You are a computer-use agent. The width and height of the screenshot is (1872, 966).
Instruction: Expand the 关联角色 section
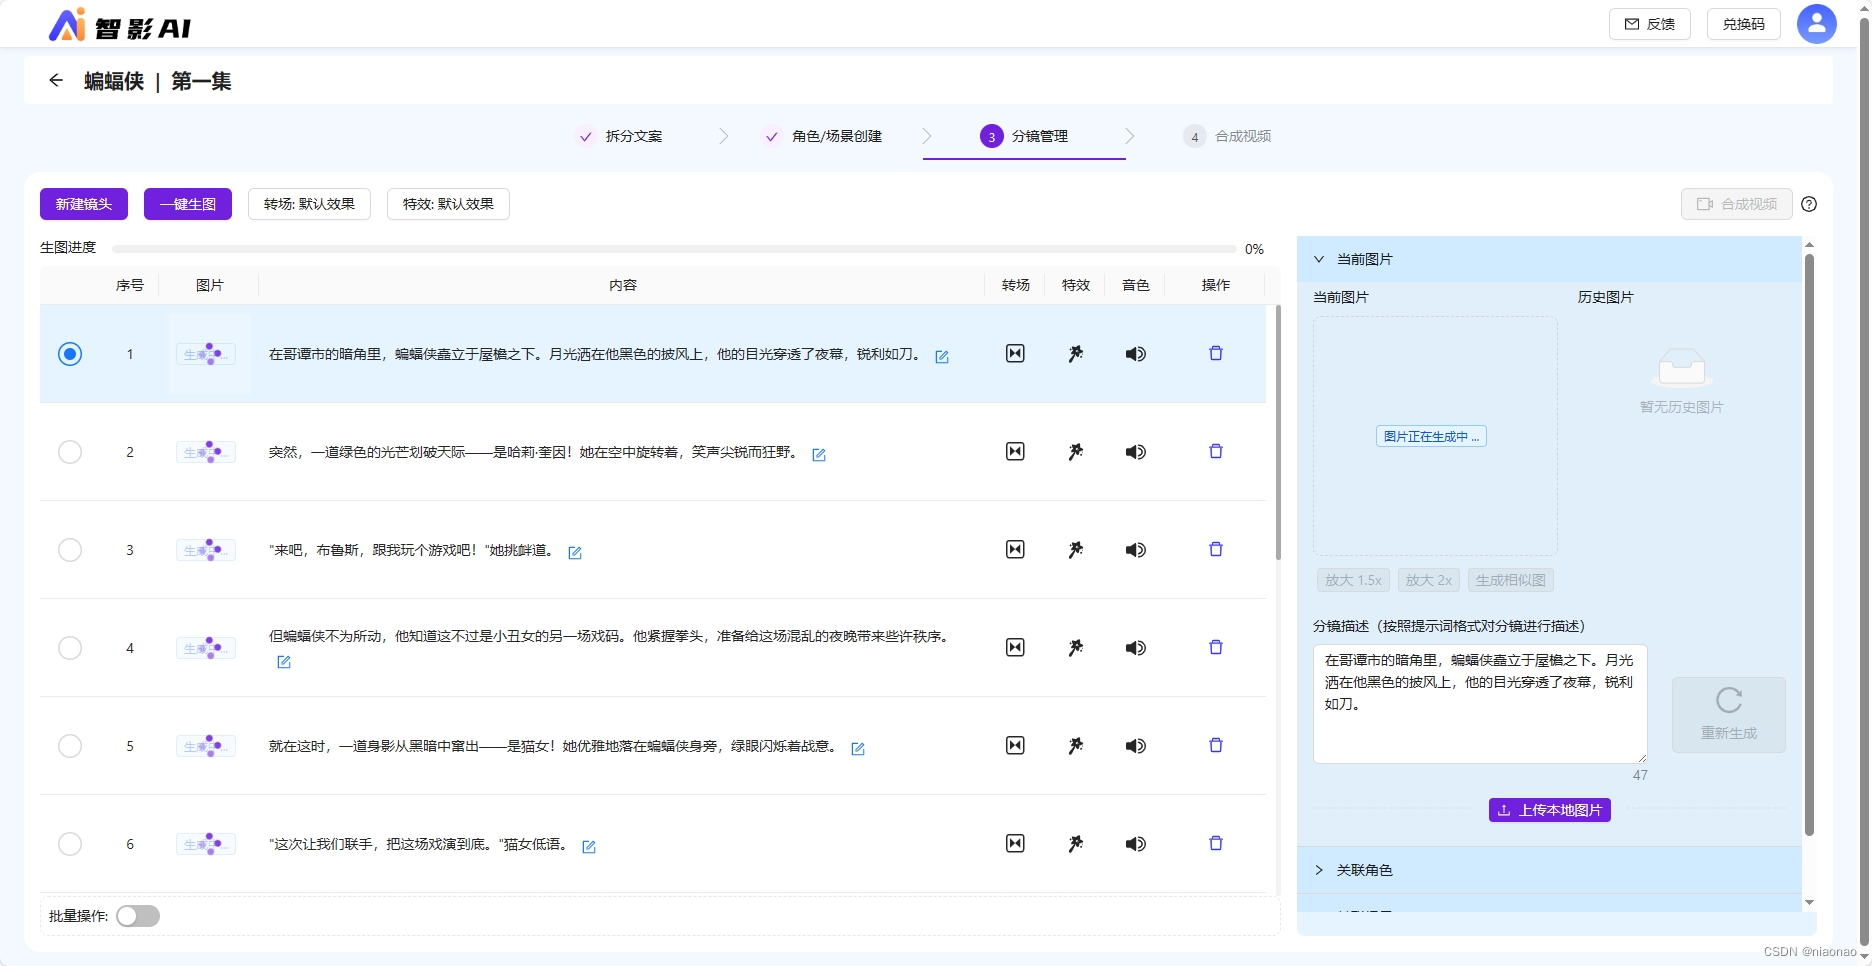pyautogui.click(x=1549, y=870)
